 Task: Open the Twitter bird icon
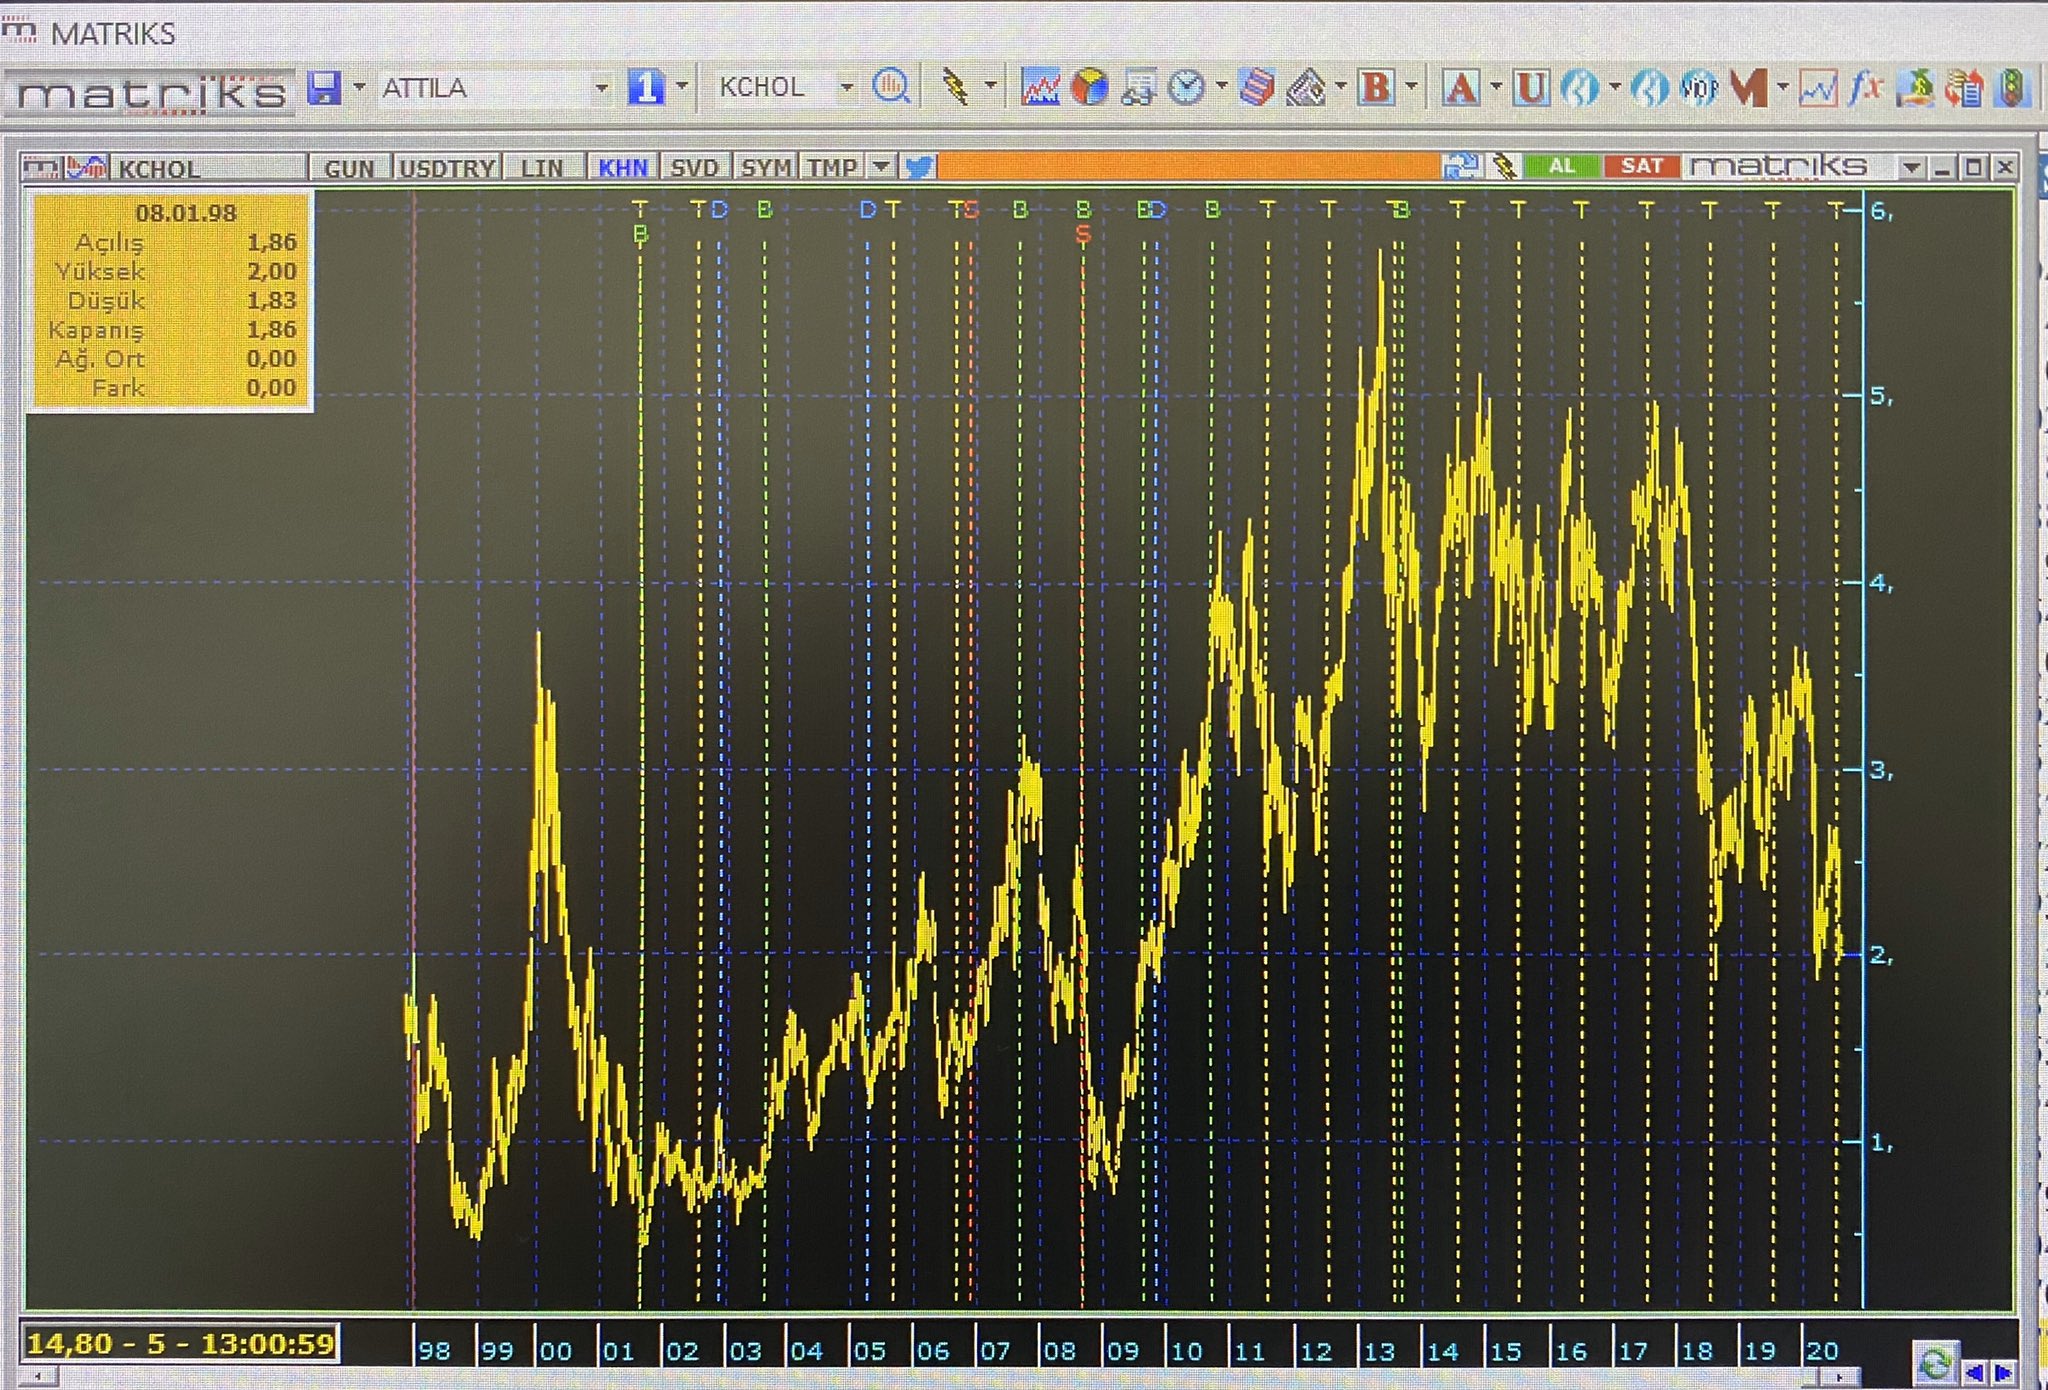coord(917,167)
